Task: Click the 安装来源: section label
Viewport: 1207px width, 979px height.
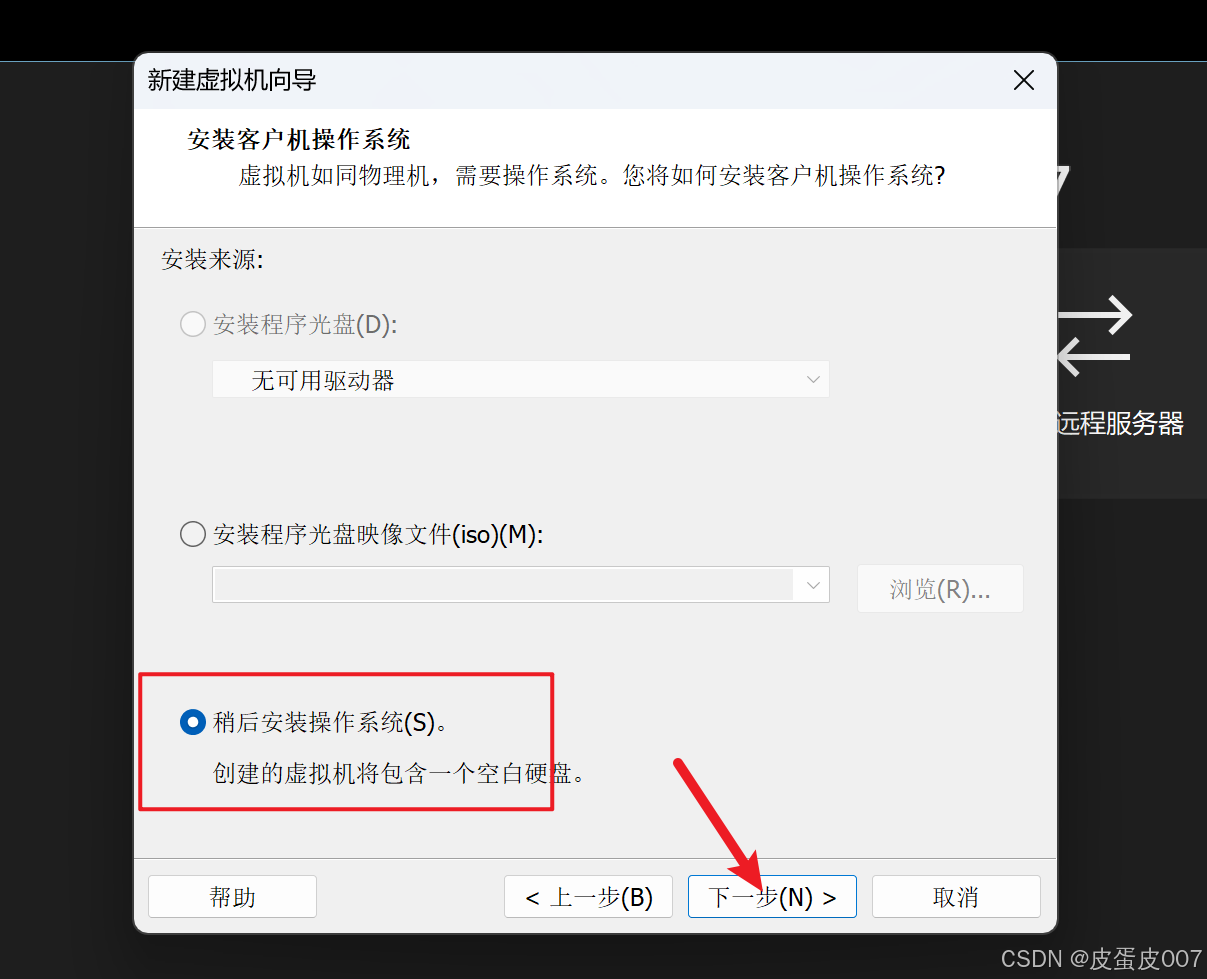Action: point(212,261)
